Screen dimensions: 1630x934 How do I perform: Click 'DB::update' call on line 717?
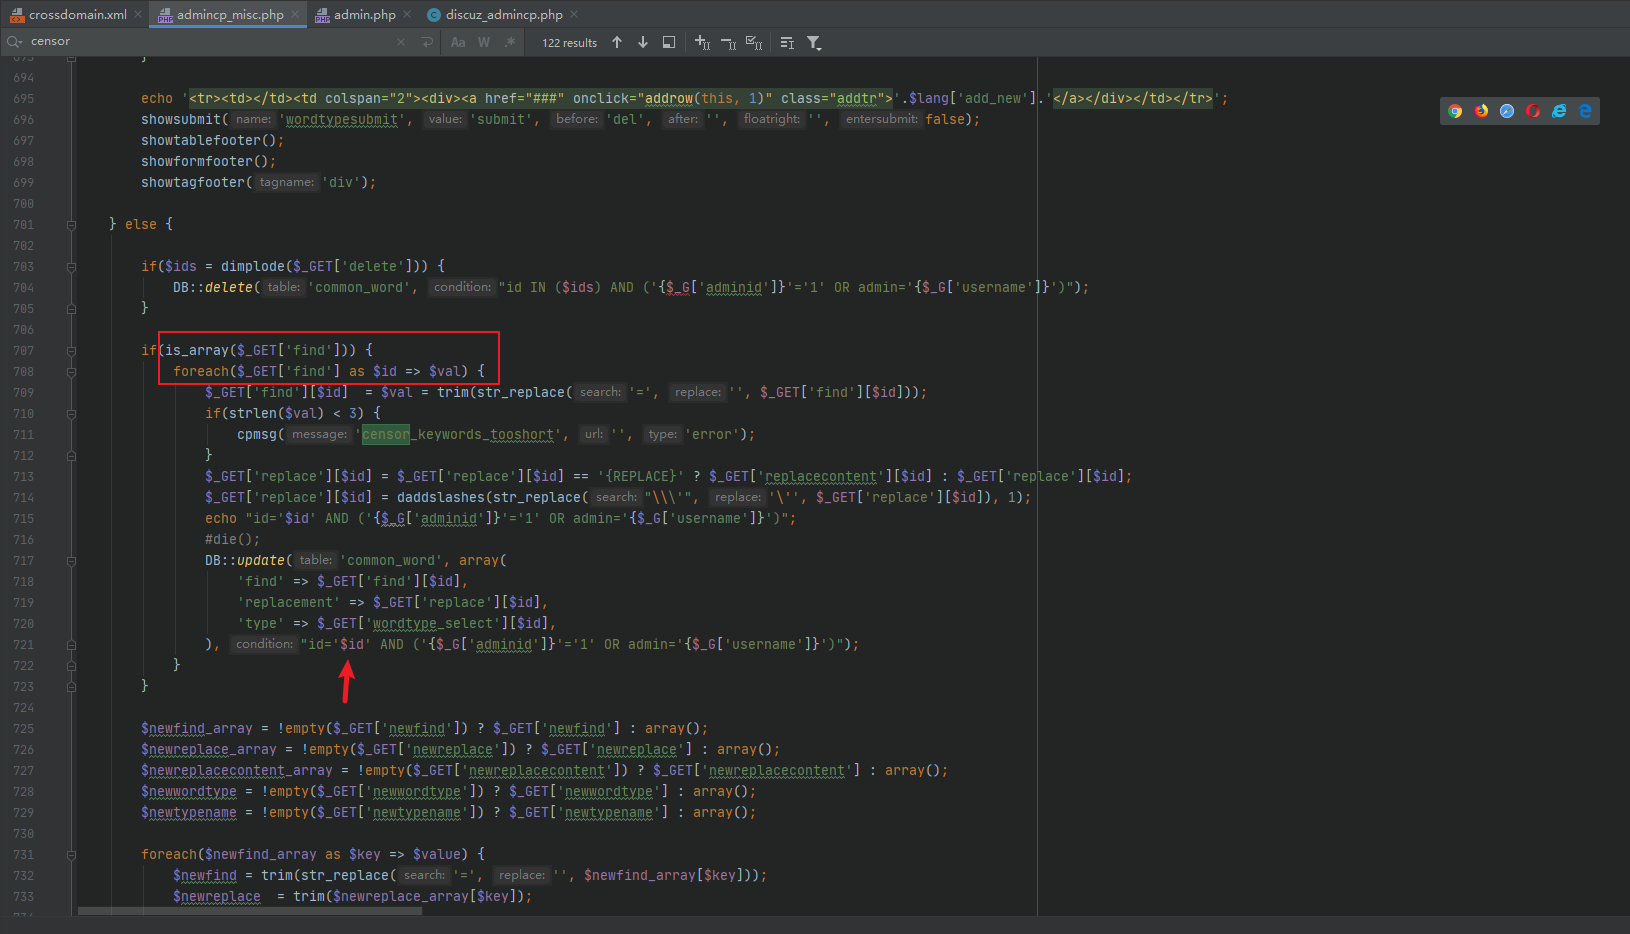point(245,561)
